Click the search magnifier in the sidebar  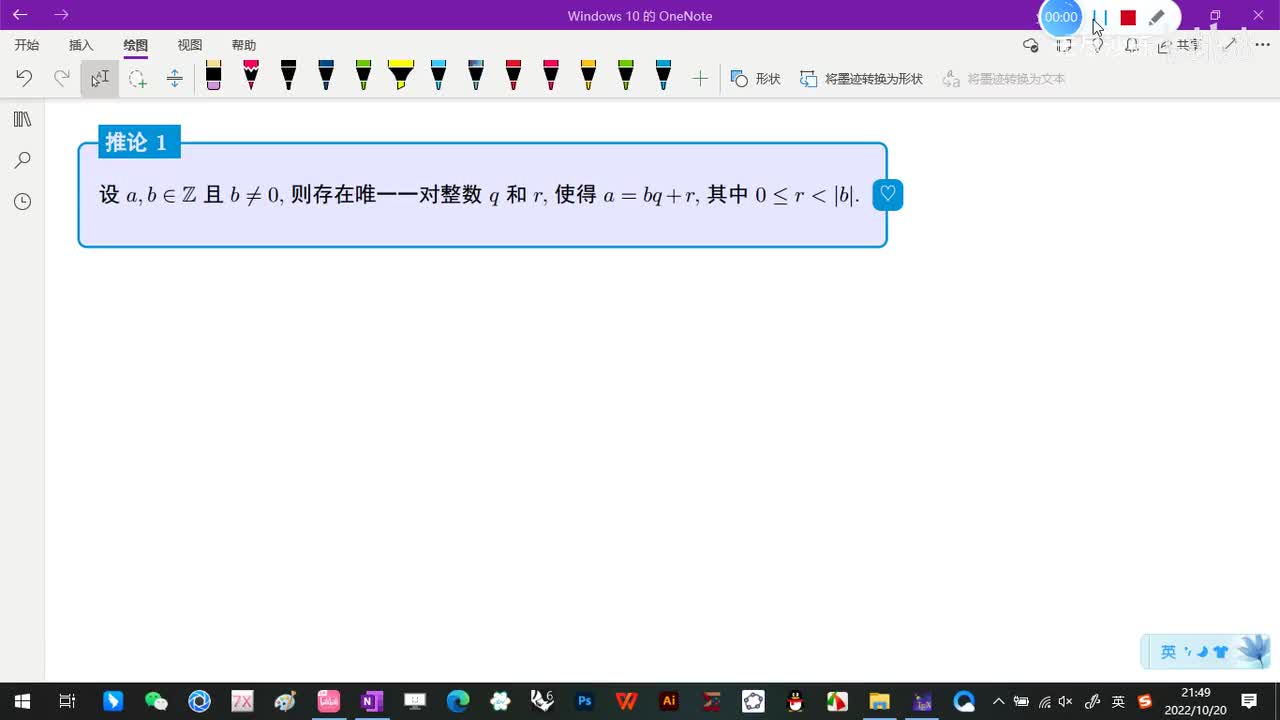click(22, 160)
